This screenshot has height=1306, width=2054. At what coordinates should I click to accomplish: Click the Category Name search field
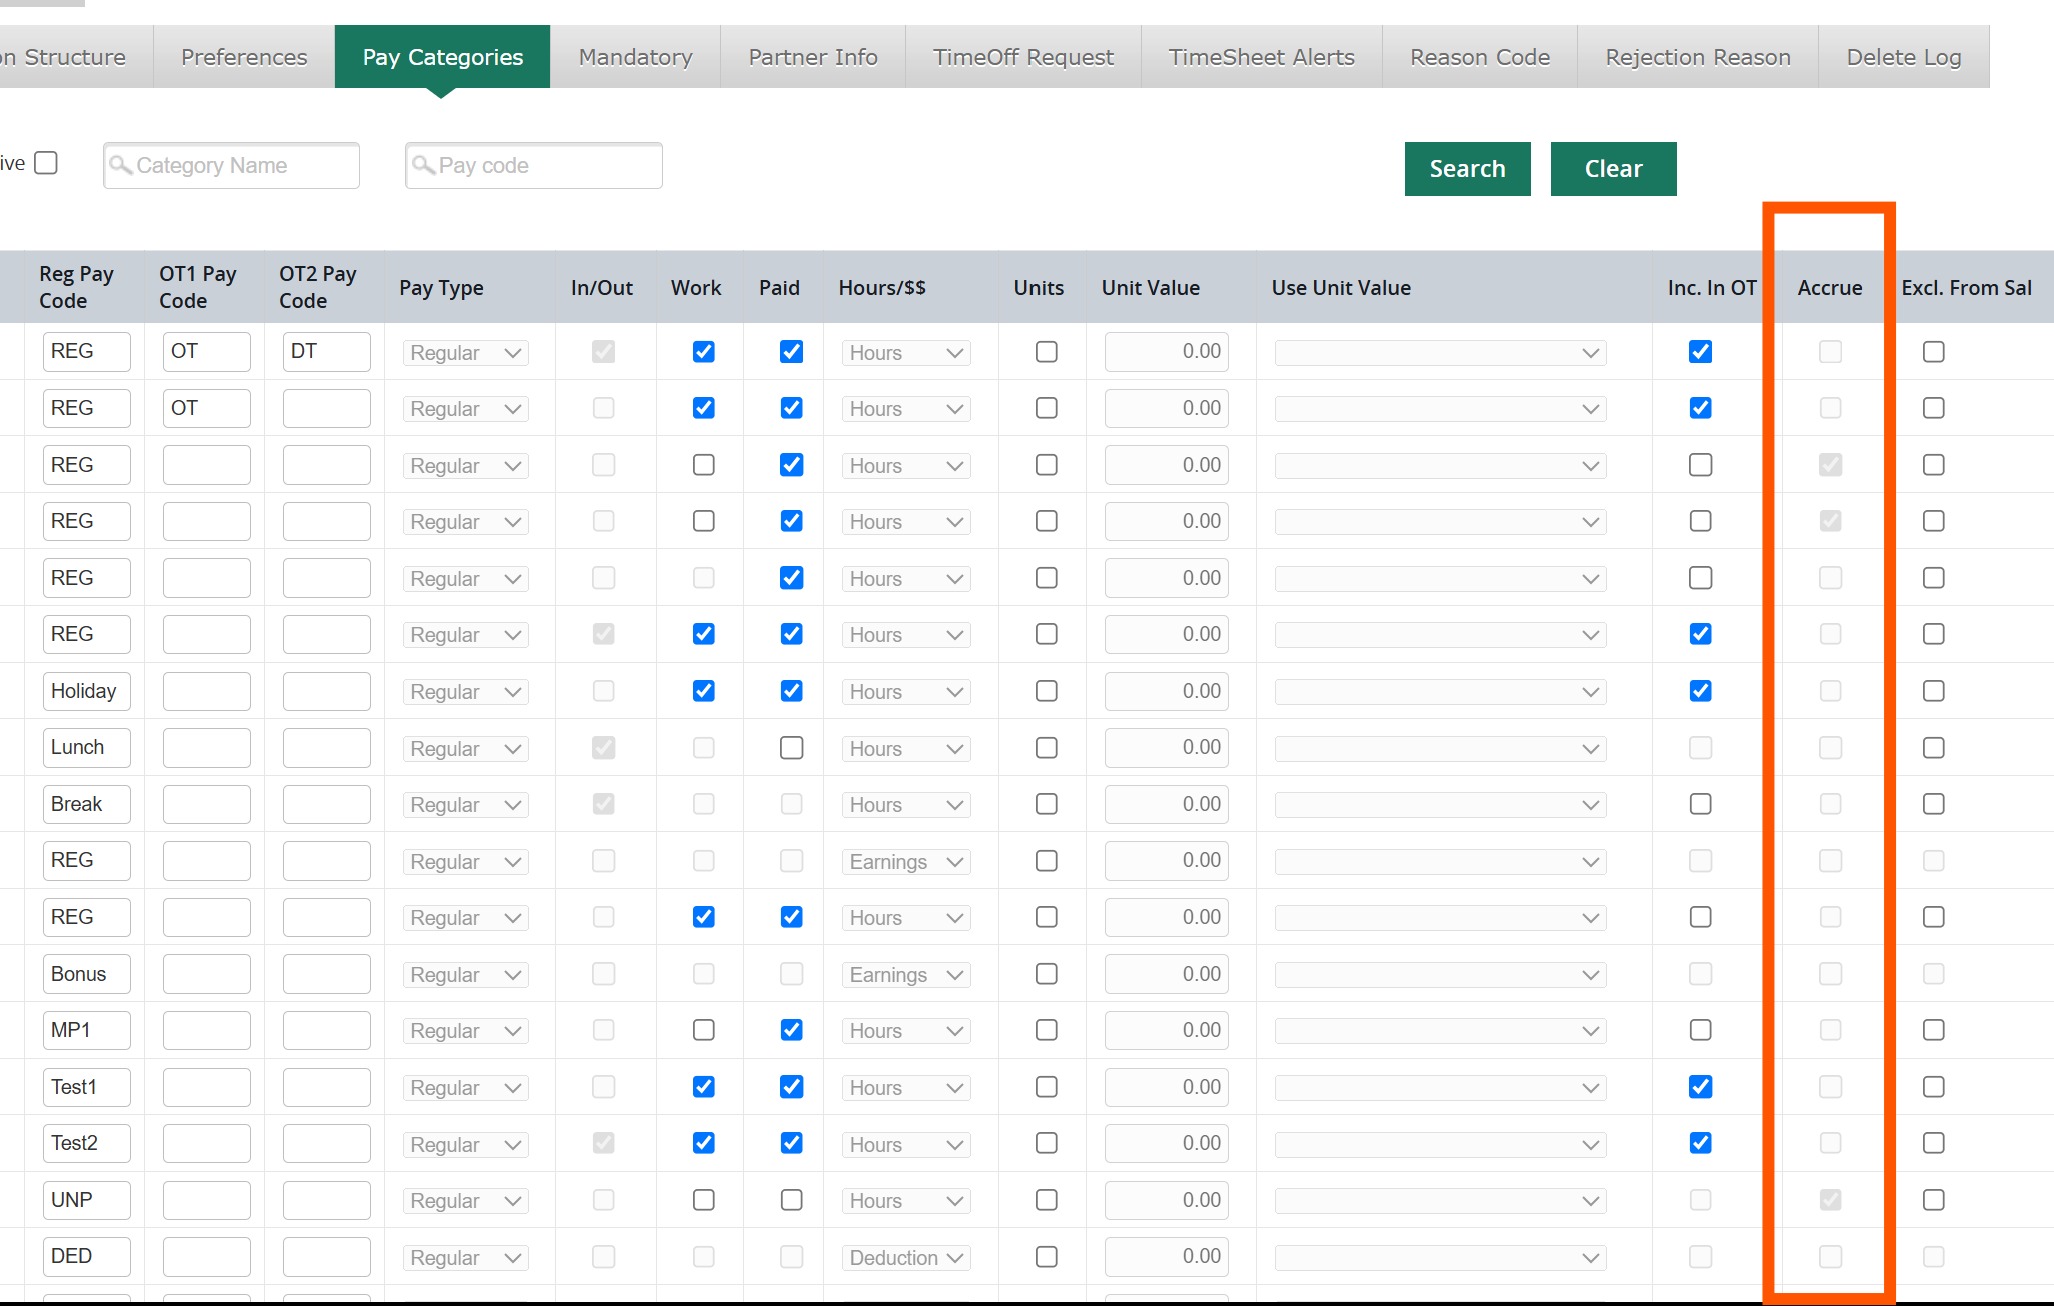[x=231, y=165]
